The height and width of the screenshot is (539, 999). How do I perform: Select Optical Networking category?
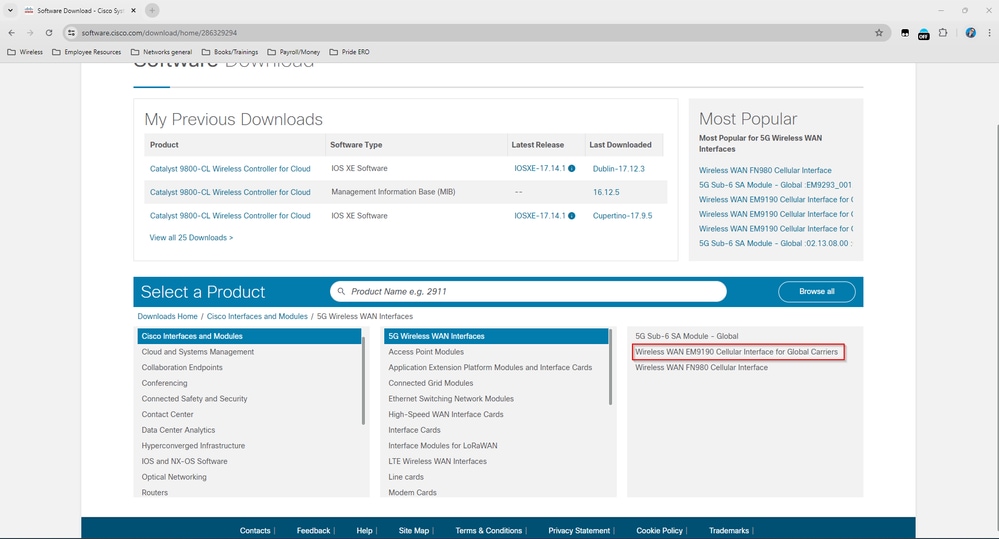[x=174, y=477]
